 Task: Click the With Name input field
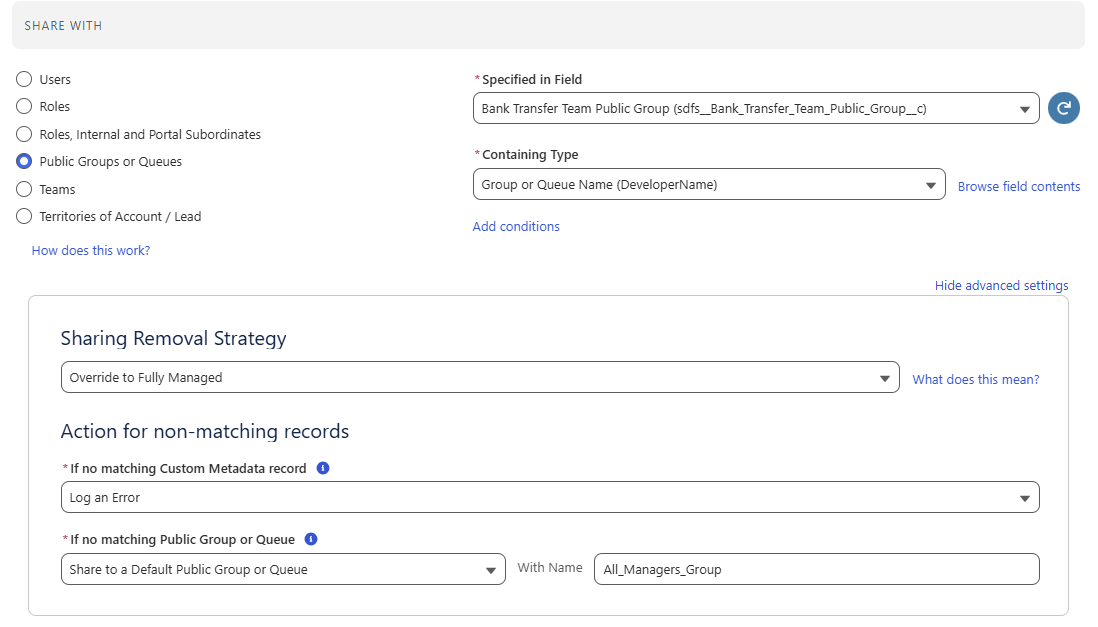[x=816, y=570]
